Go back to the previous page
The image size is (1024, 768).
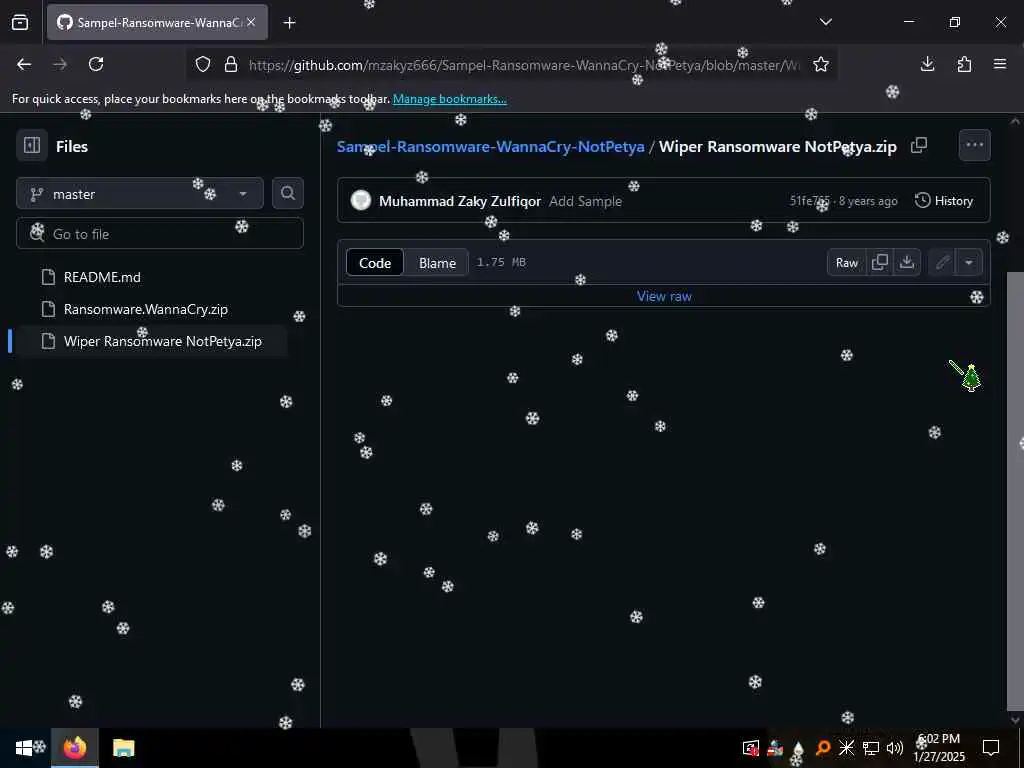click(24, 64)
